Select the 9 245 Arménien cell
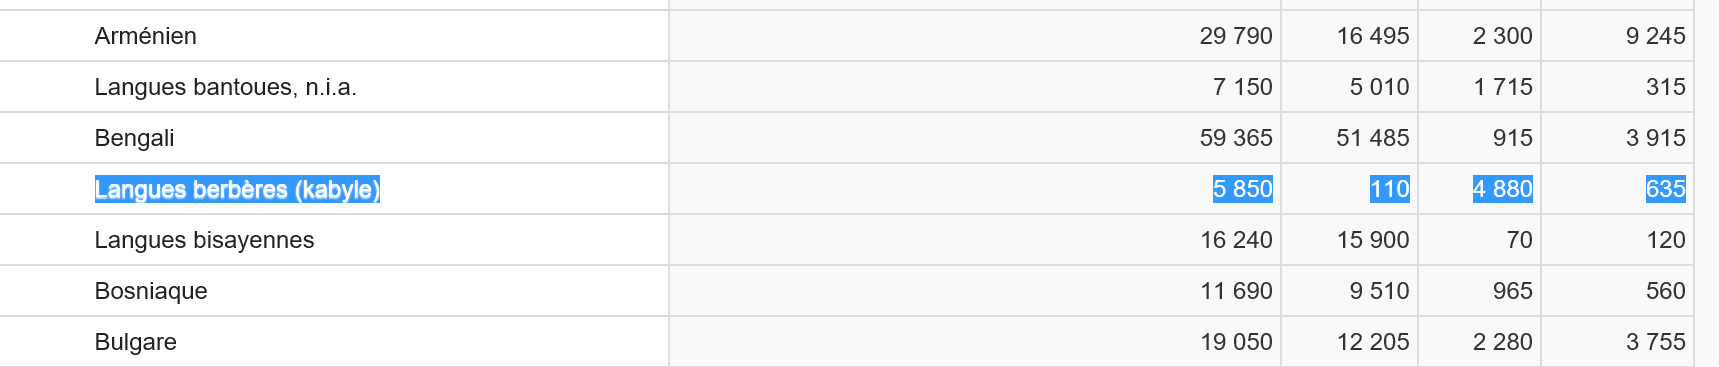1719x367 pixels. (1655, 36)
